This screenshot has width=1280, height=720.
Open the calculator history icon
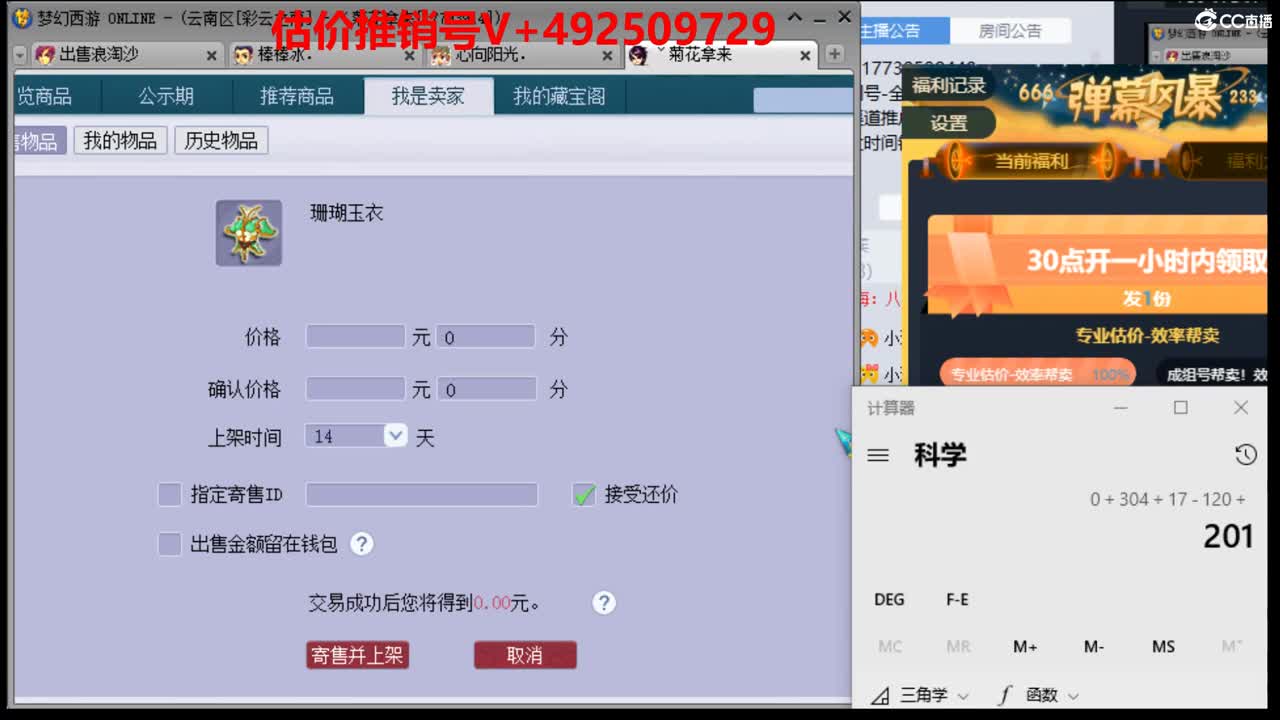pyautogui.click(x=1245, y=455)
